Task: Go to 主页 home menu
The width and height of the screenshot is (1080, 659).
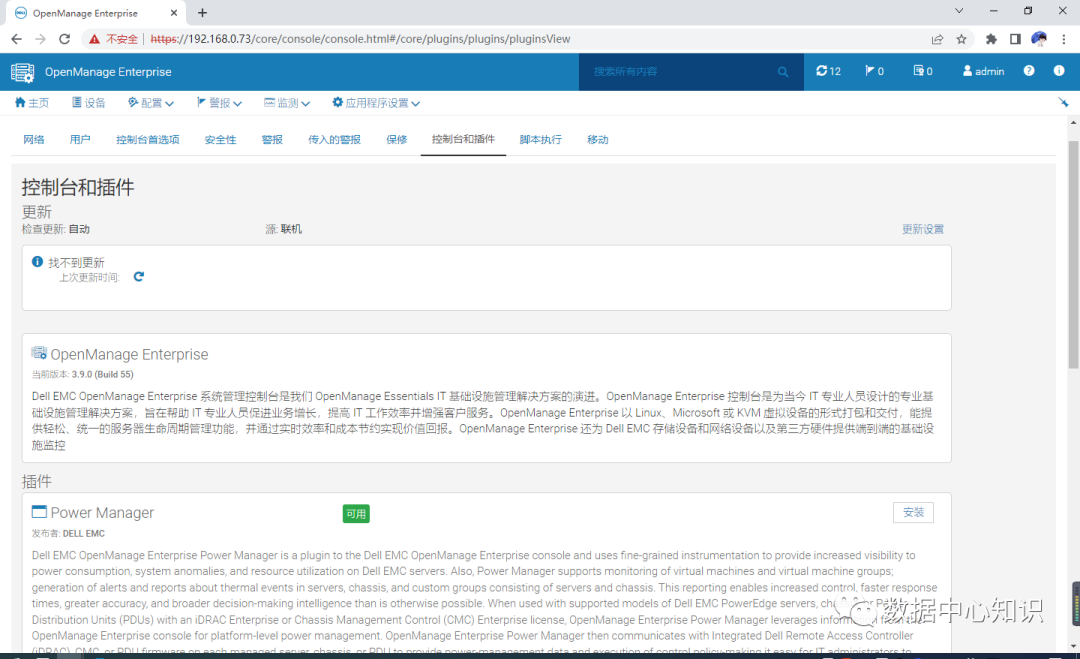Action: 32,103
